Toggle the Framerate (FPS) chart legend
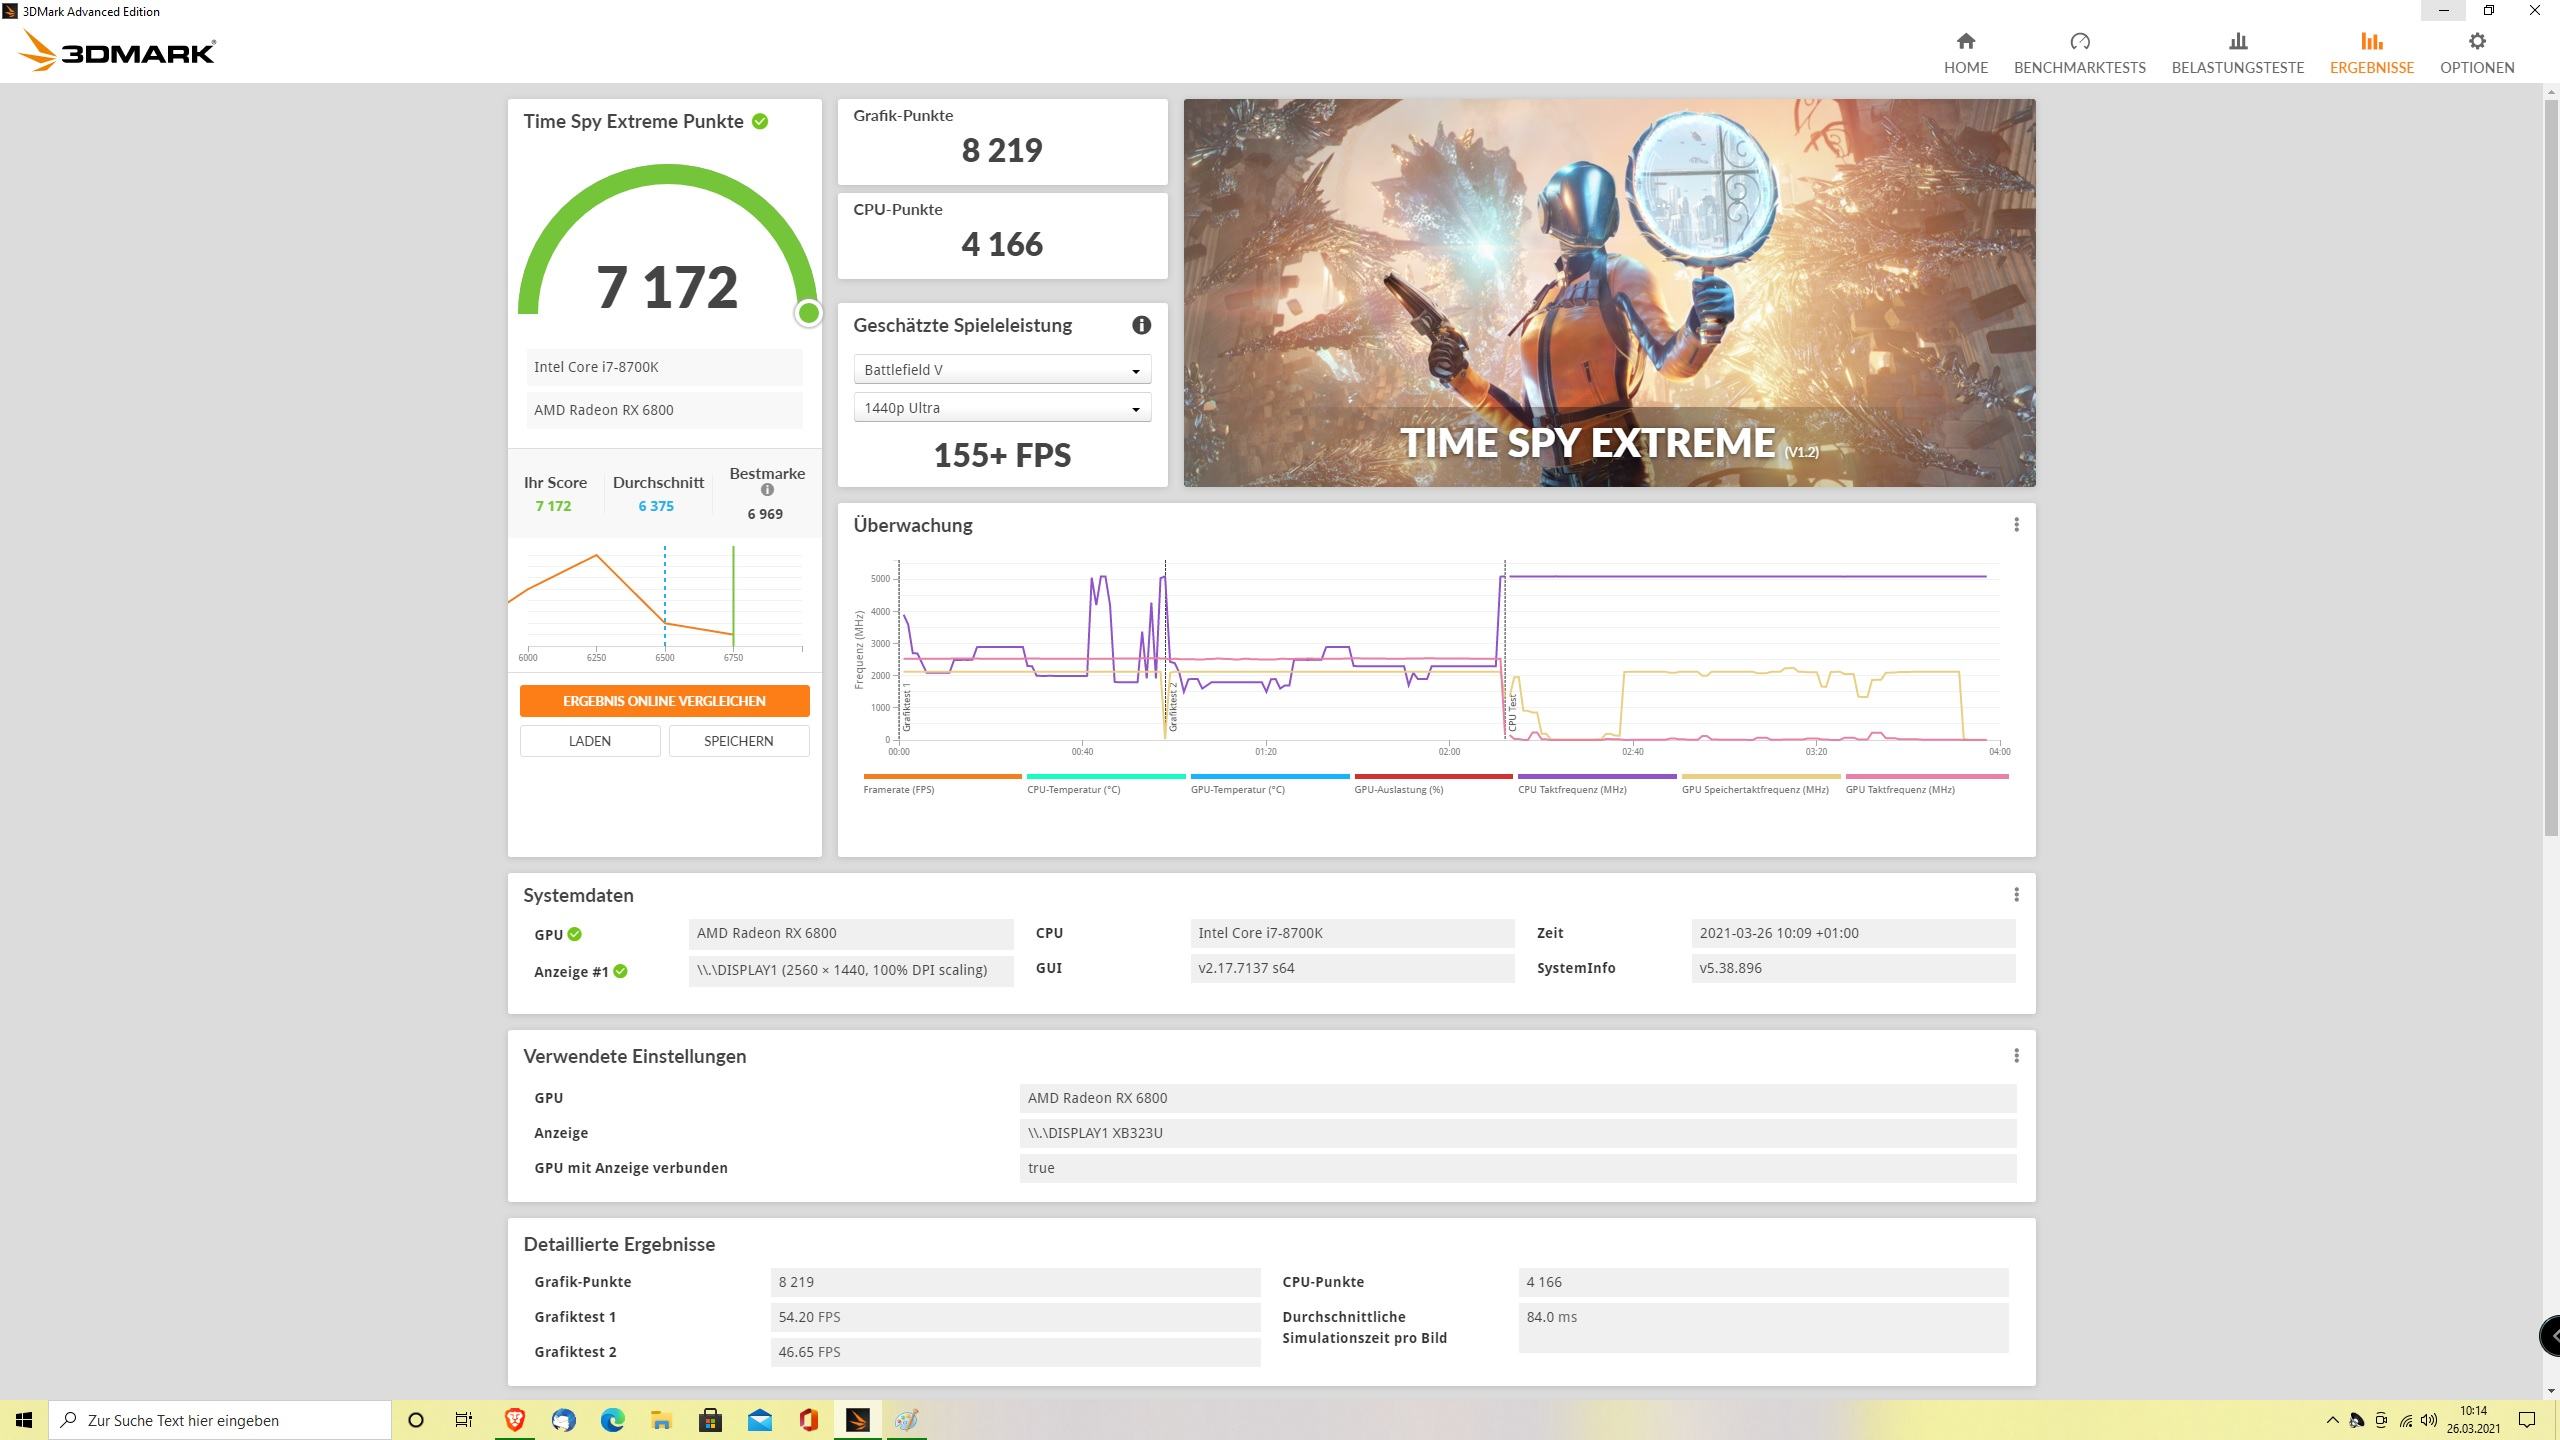 (941, 784)
